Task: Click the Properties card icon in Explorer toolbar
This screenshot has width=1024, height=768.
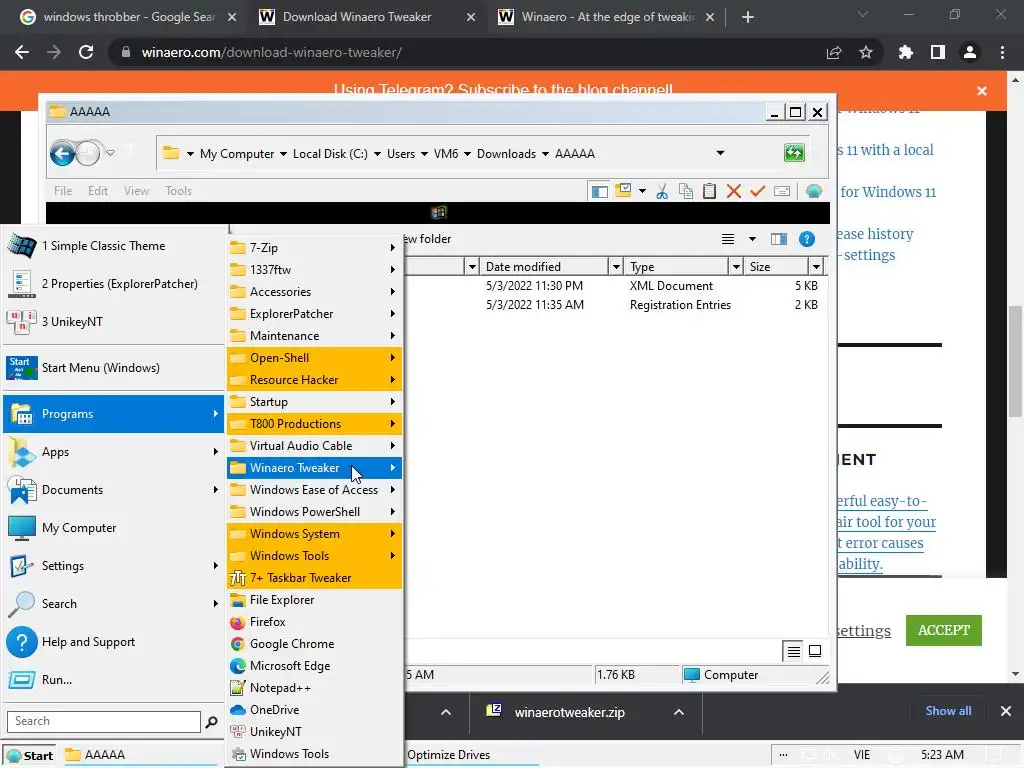Action: (782, 191)
